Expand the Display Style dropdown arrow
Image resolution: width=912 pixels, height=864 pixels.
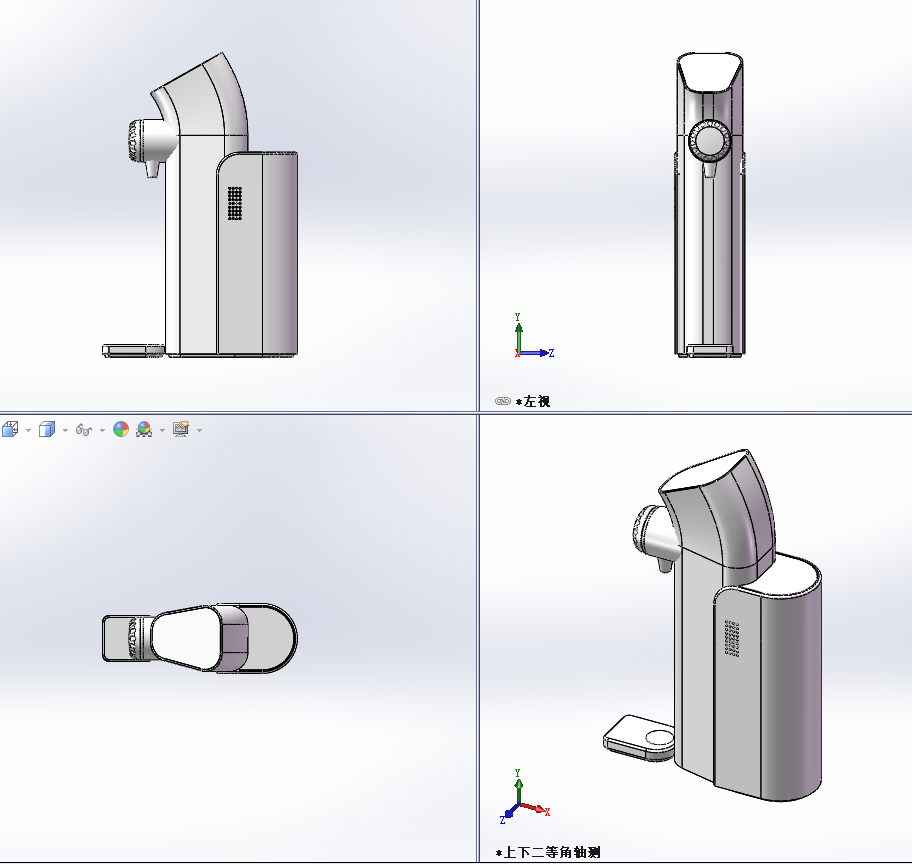[65, 431]
